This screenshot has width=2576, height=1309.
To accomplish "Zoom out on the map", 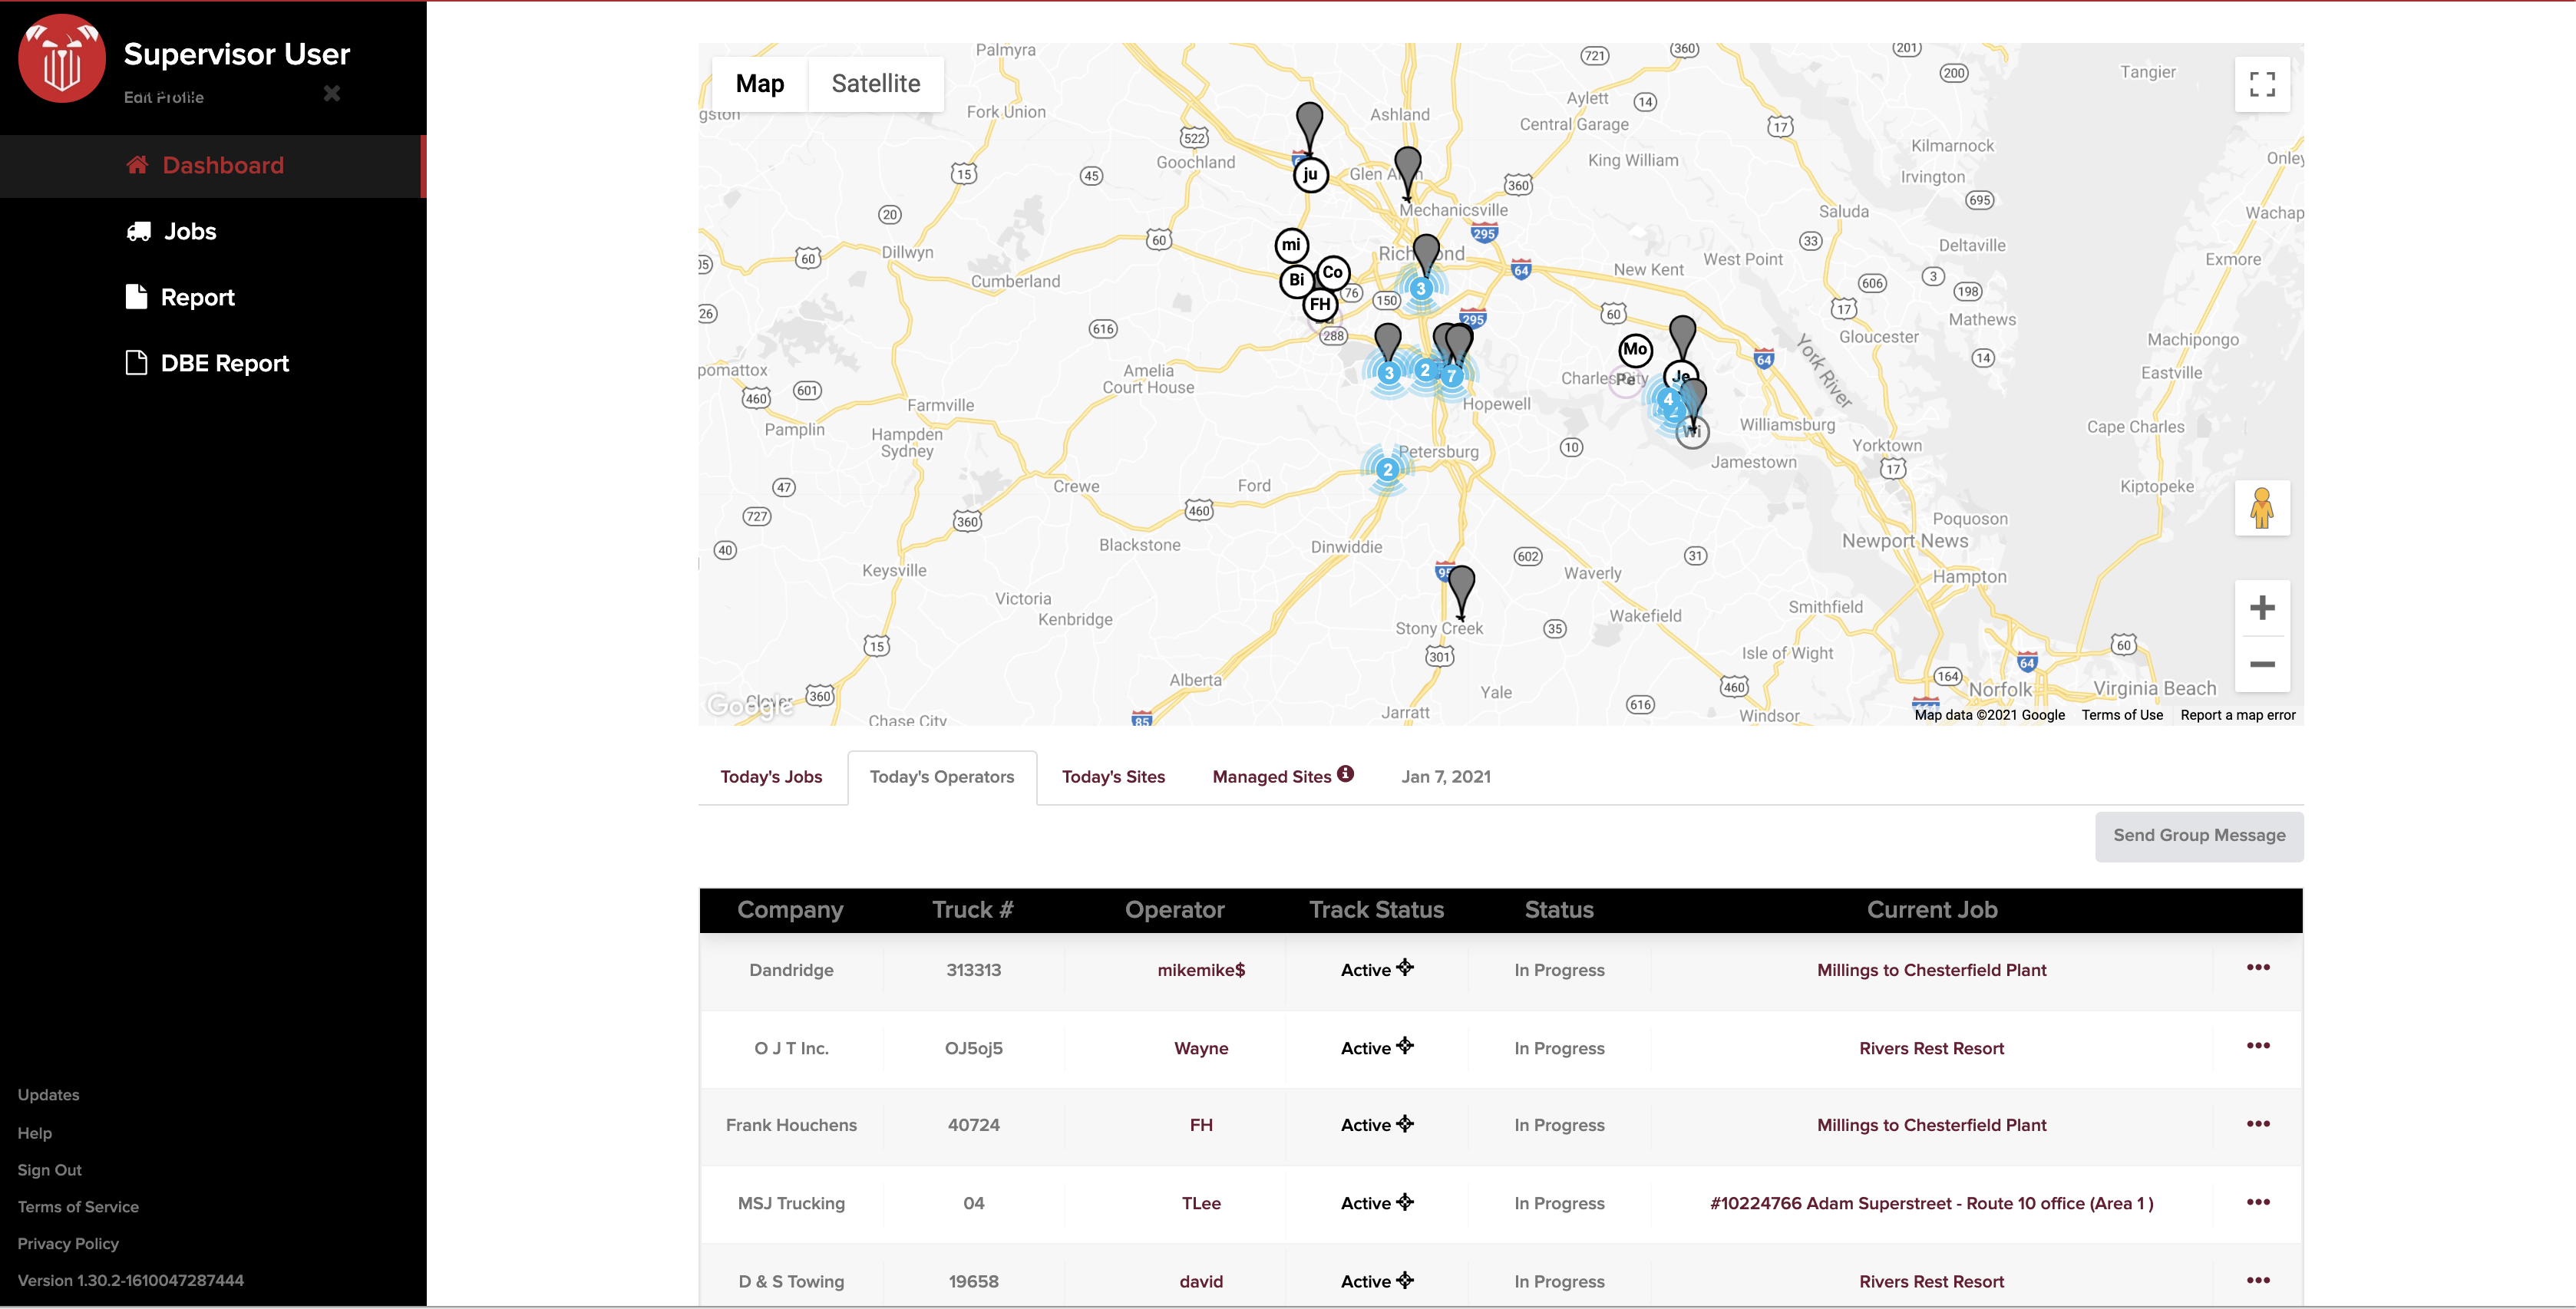I will 2261,664.
